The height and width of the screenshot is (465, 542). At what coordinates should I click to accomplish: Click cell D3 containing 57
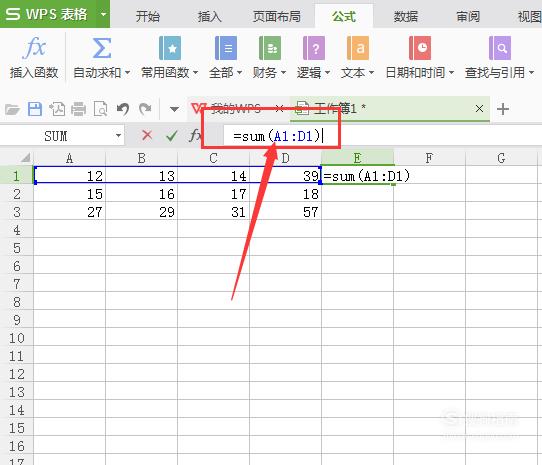(x=285, y=212)
